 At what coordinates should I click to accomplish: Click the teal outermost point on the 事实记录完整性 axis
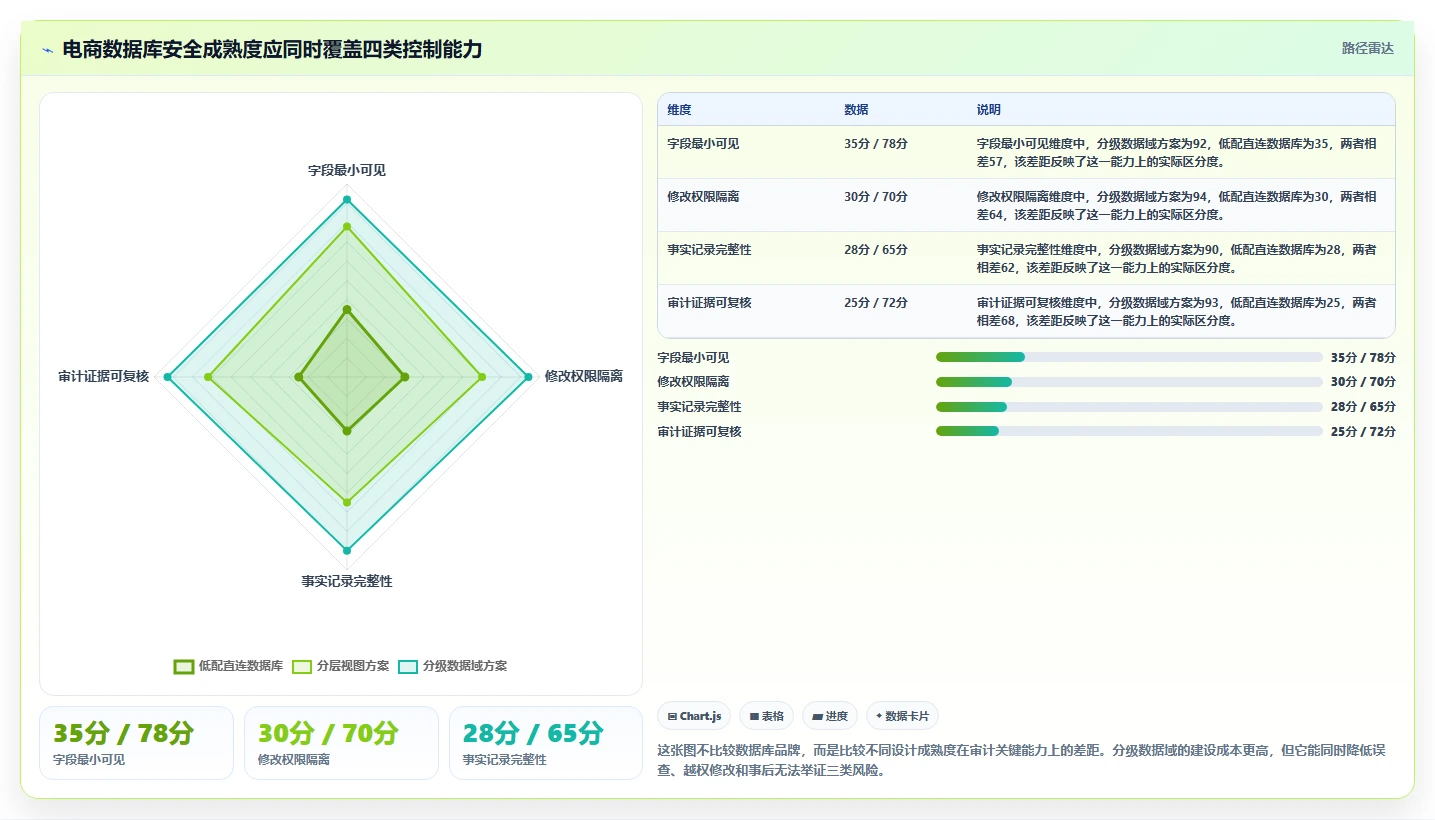pos(347,550)
